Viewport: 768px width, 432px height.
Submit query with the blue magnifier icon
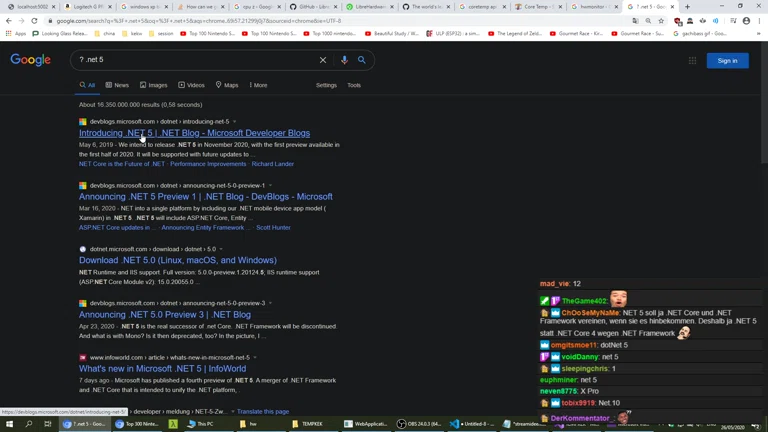tap(361, 60)
